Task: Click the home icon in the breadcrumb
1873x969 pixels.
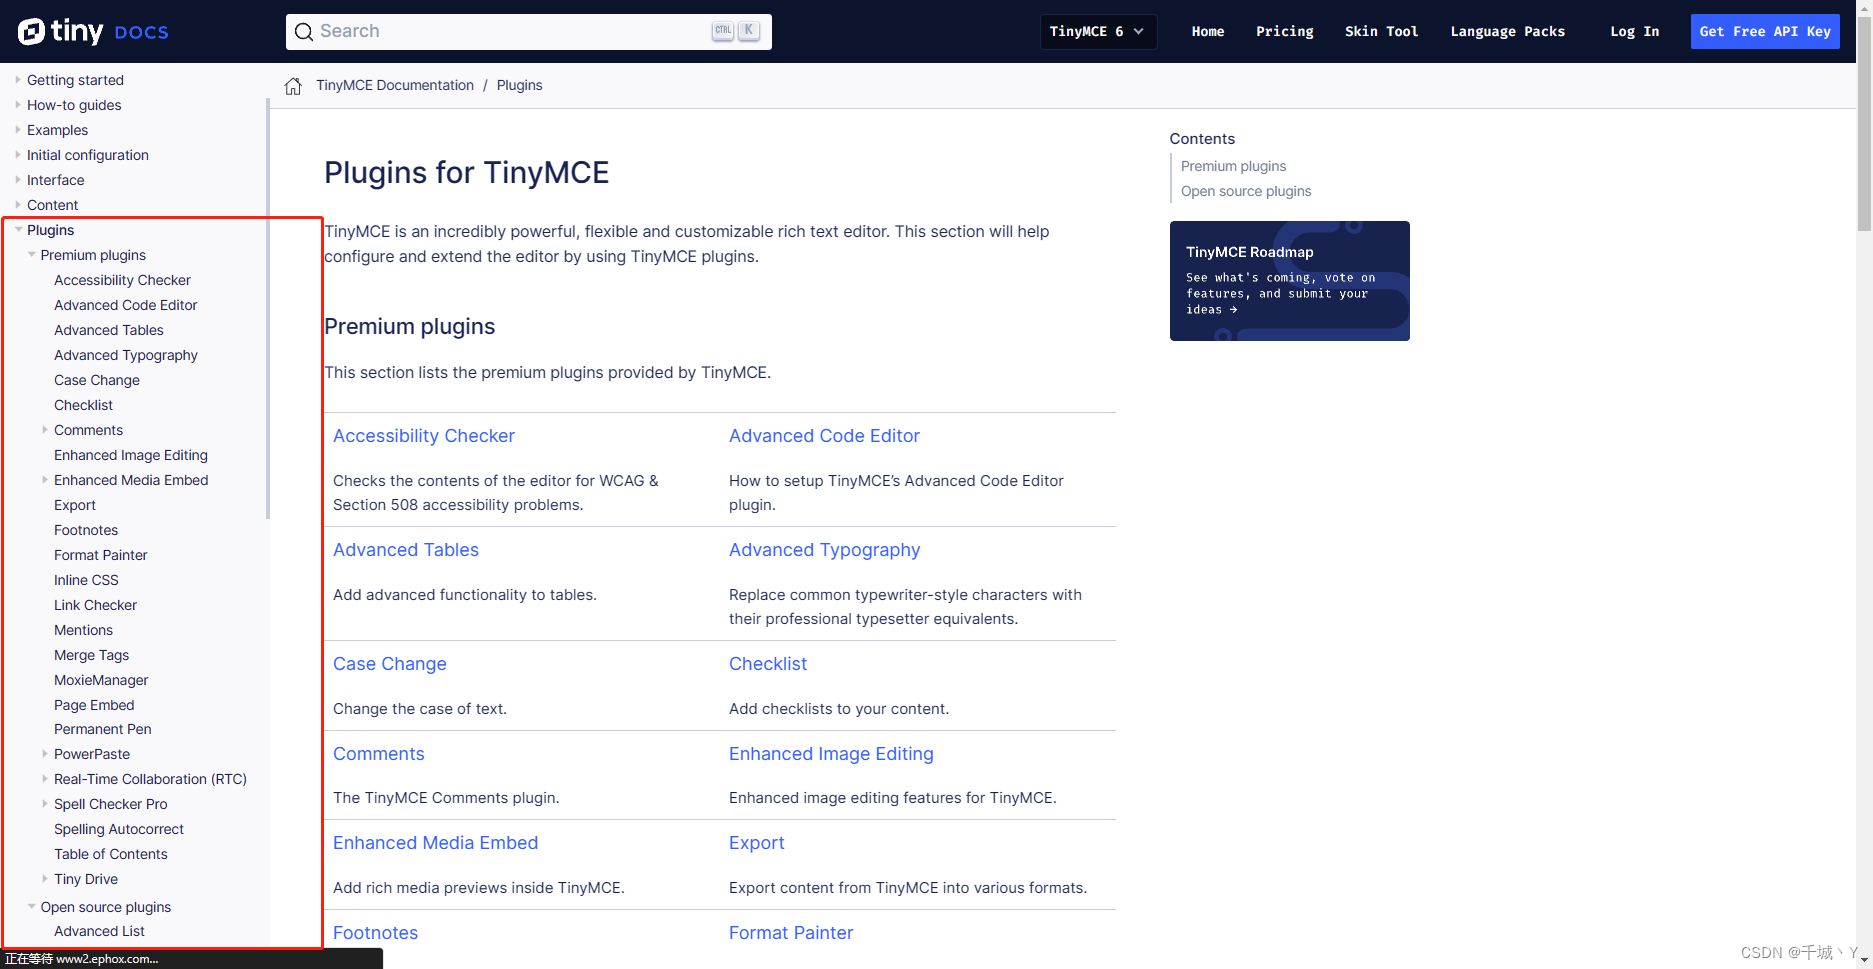Action: [292, 85]
